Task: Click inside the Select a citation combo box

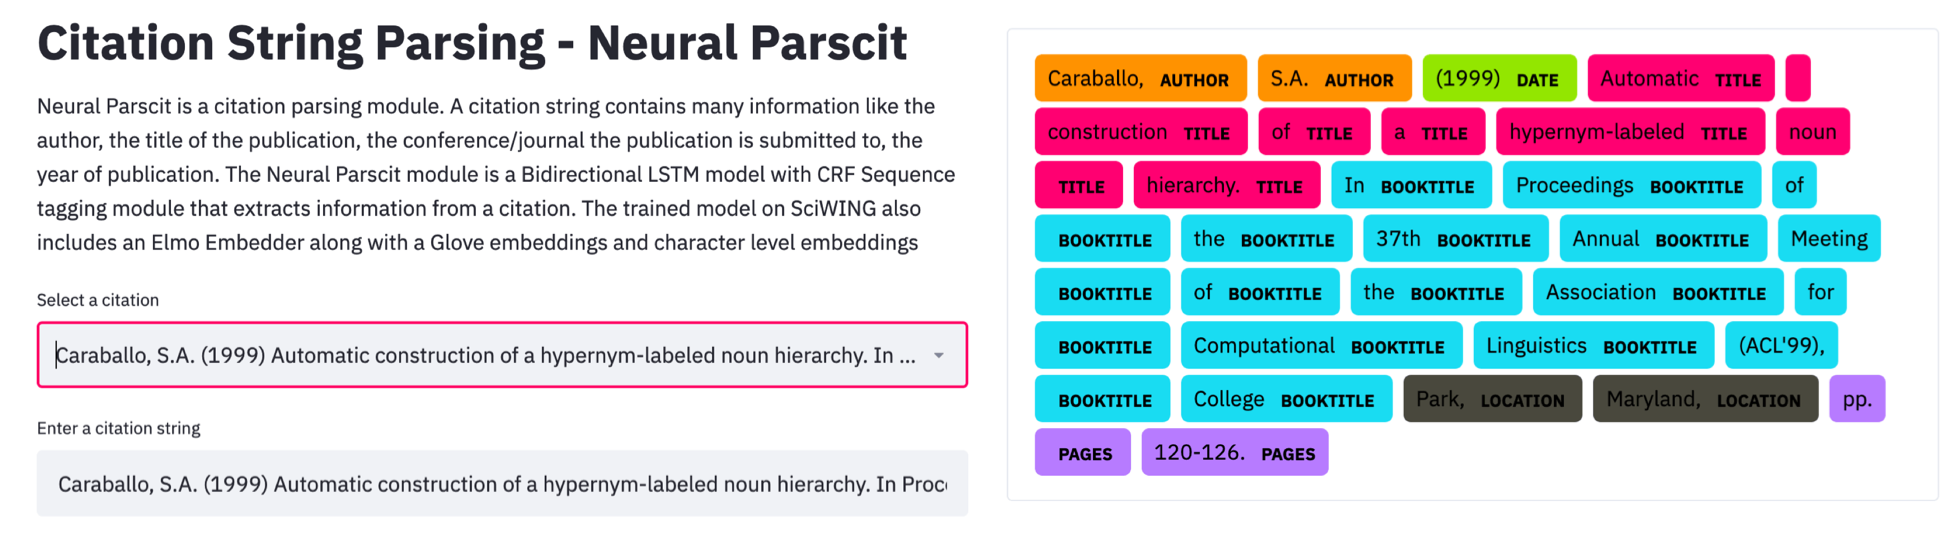Action: [502, 355]
